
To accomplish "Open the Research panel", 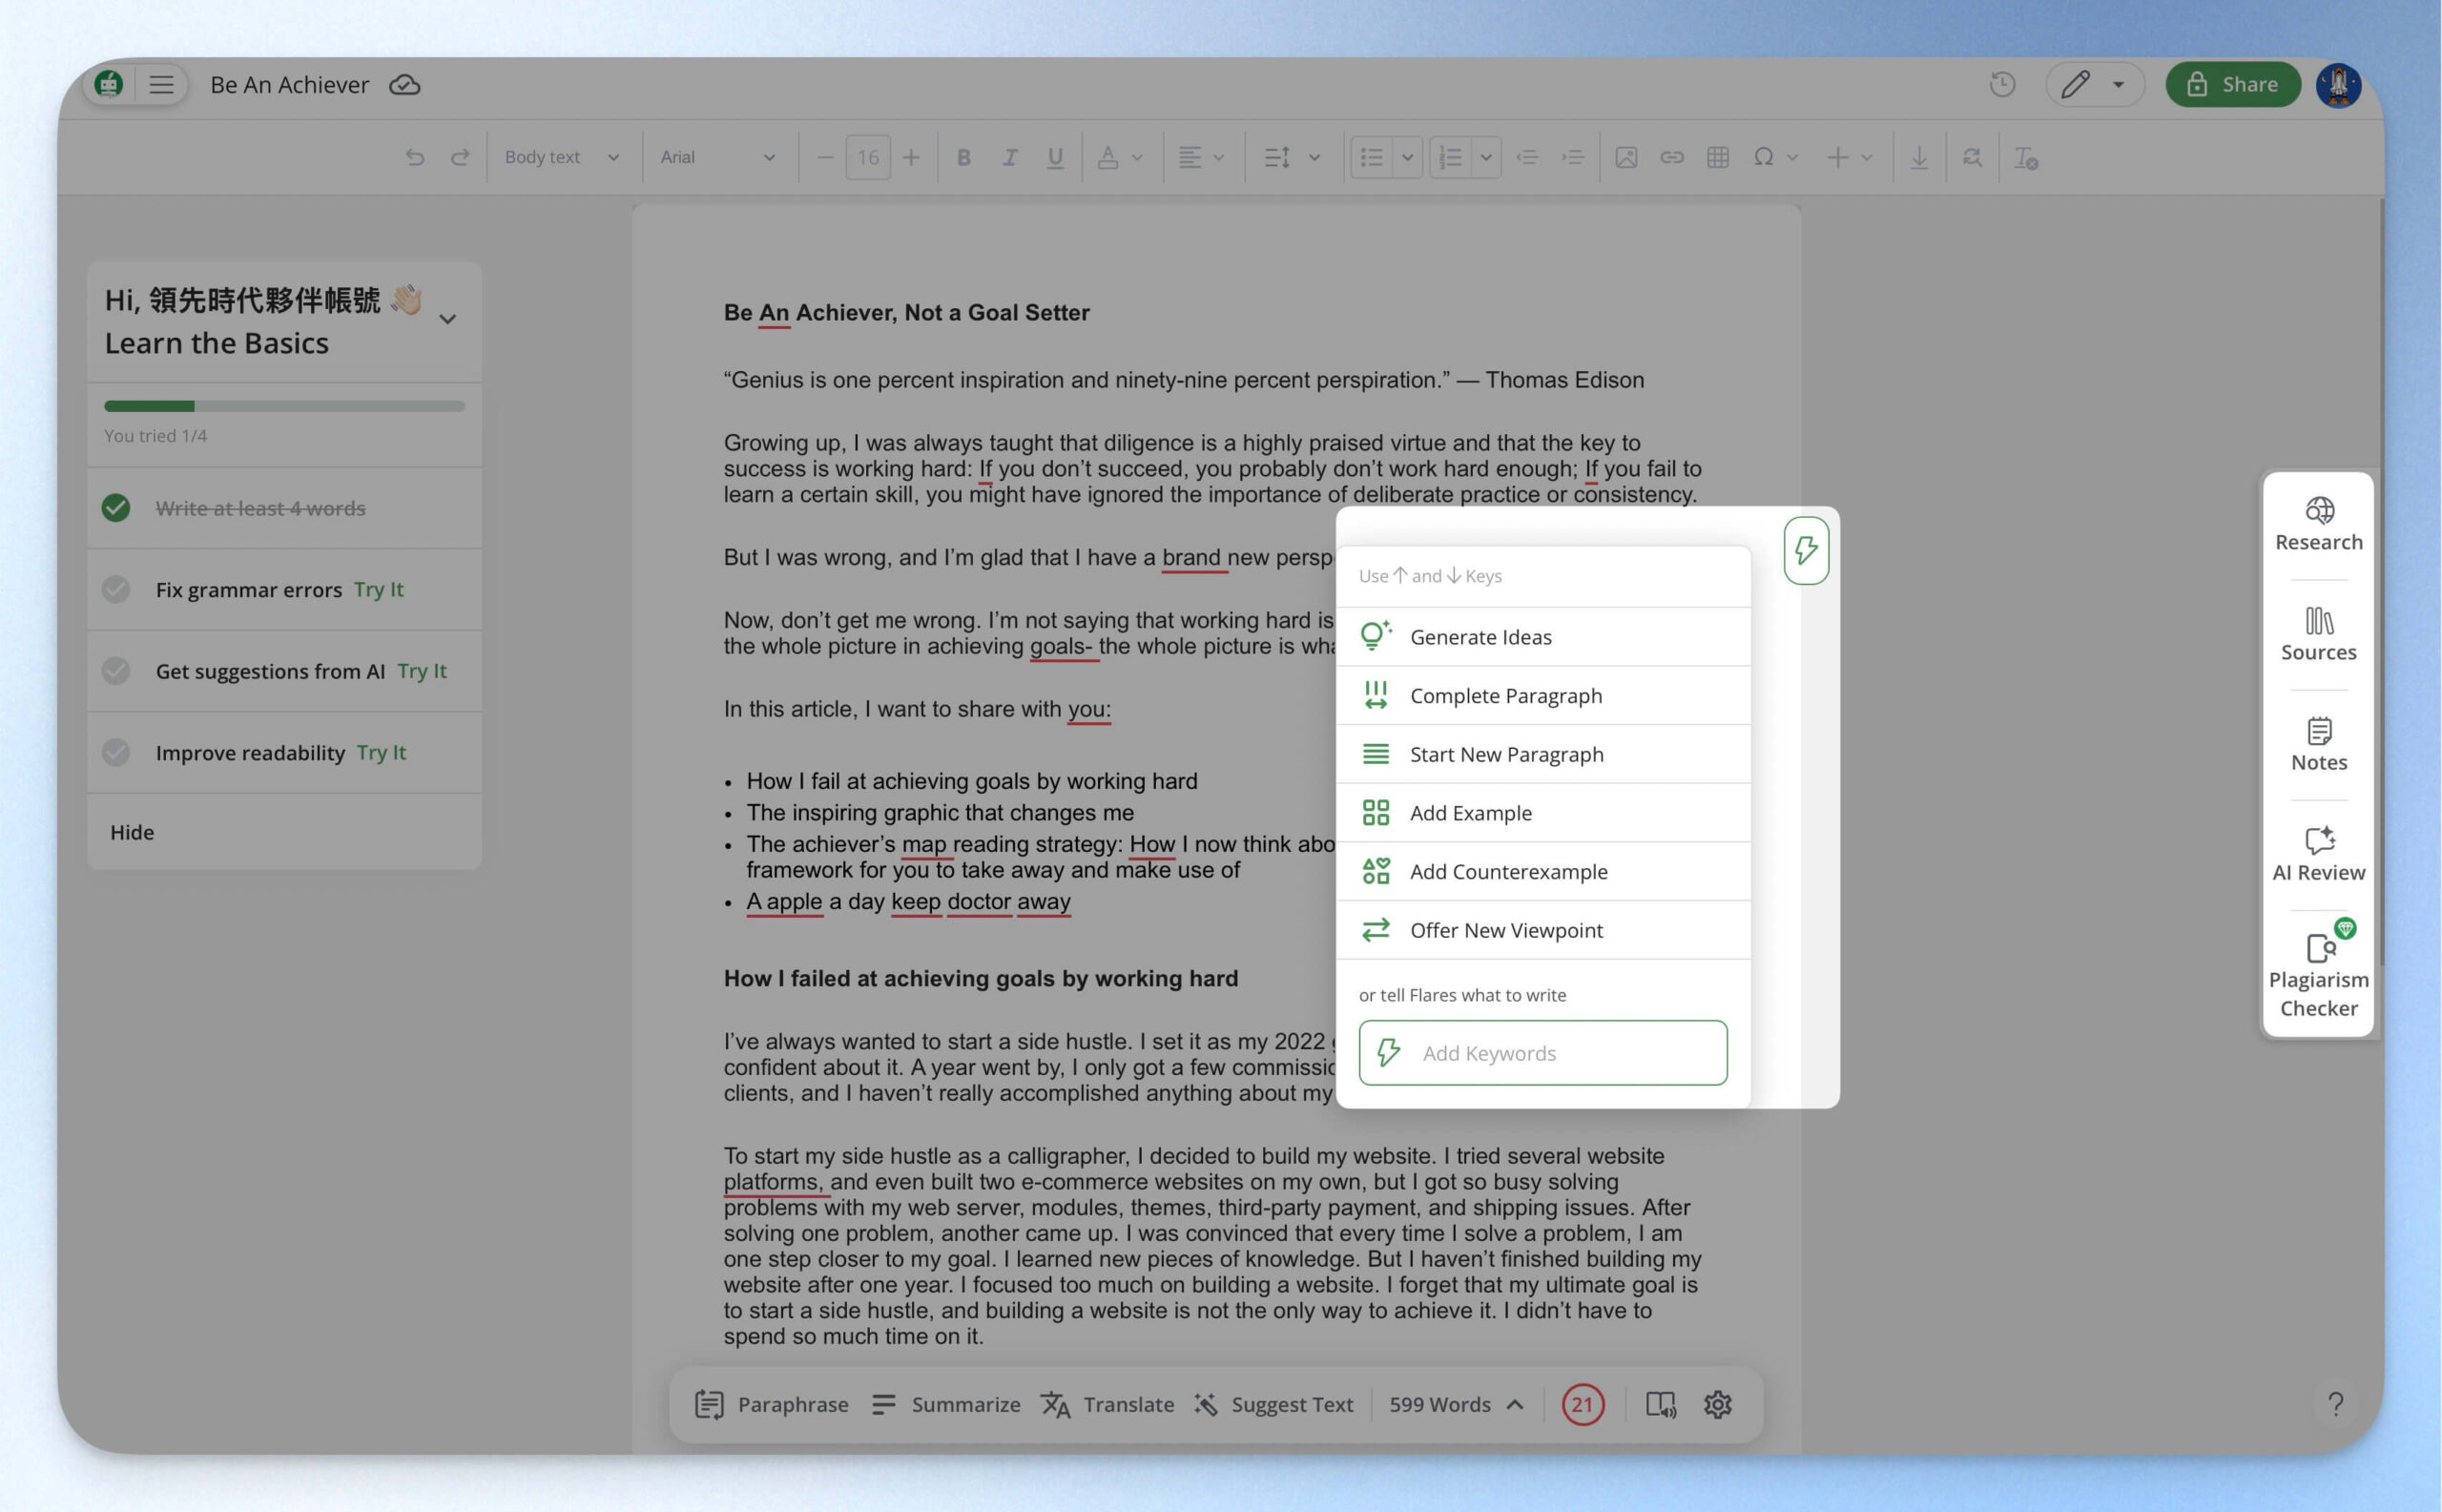I will (2318, 525).
